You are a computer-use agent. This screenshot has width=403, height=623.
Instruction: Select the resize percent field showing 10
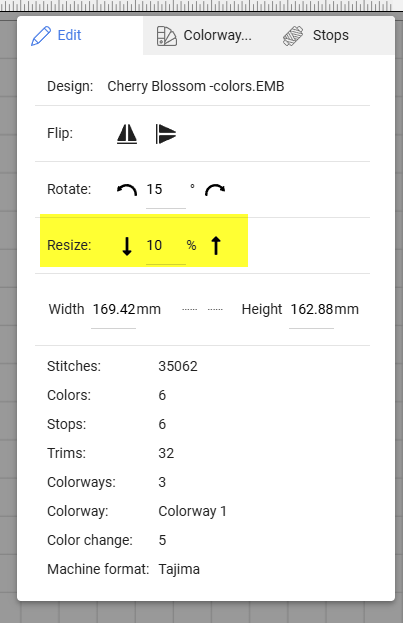[166, 246]
